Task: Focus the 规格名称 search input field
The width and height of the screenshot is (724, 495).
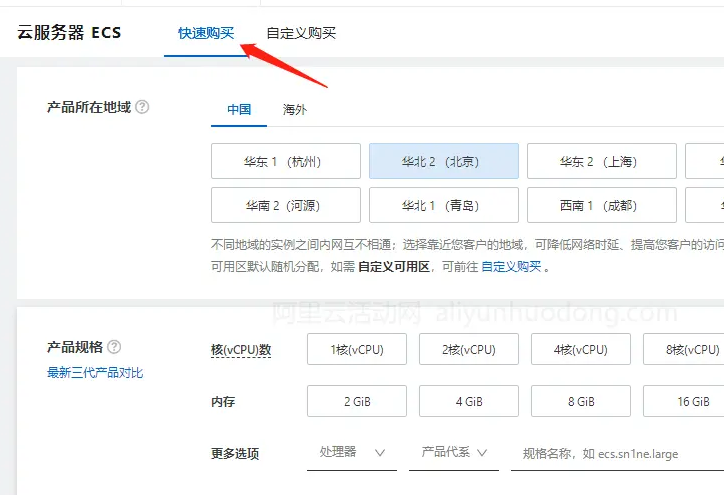Action: [617, 453]
